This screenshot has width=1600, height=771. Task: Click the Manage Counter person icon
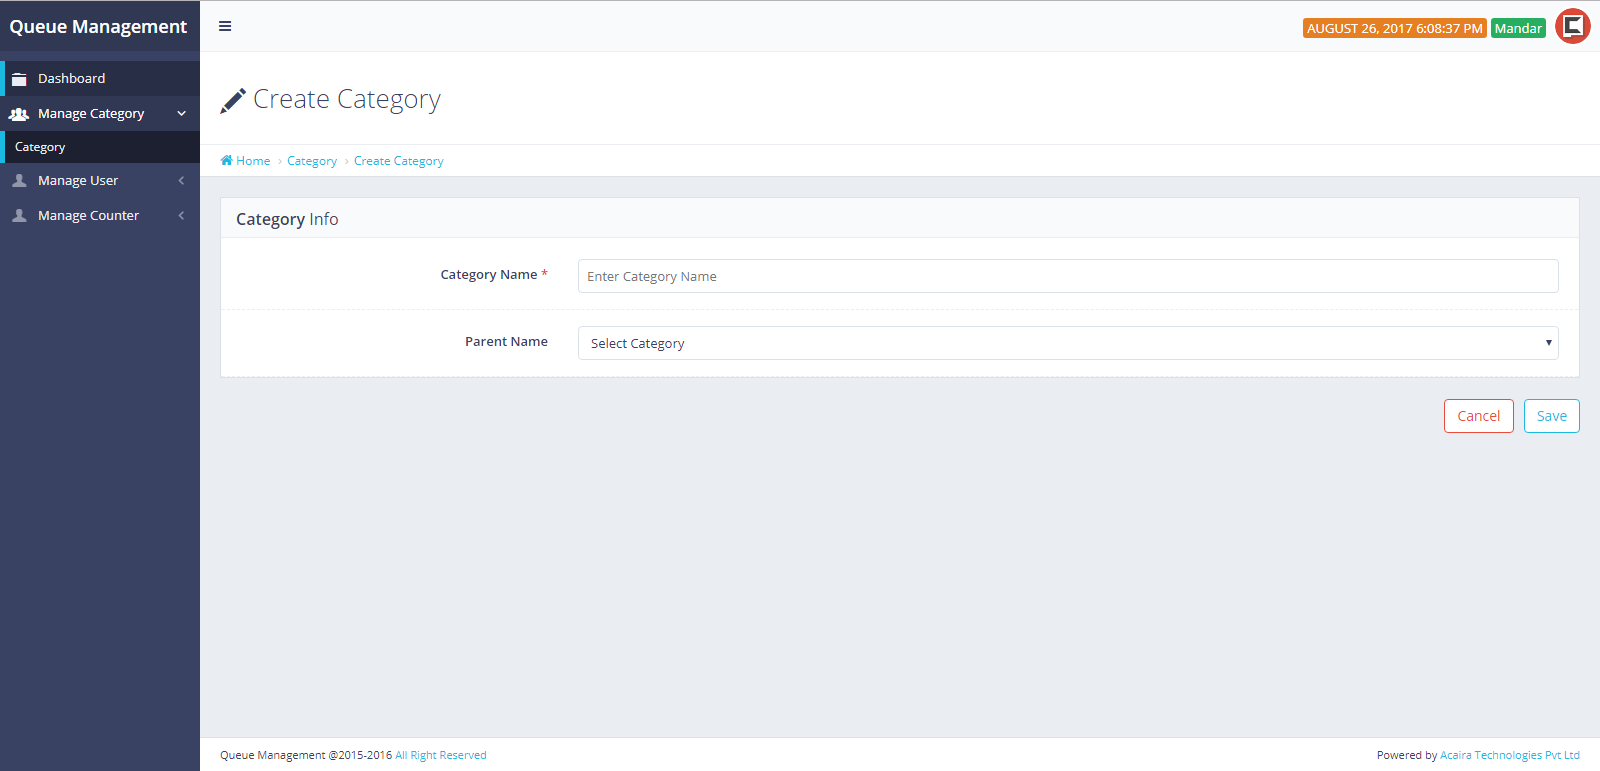click(x=19, y=216)
